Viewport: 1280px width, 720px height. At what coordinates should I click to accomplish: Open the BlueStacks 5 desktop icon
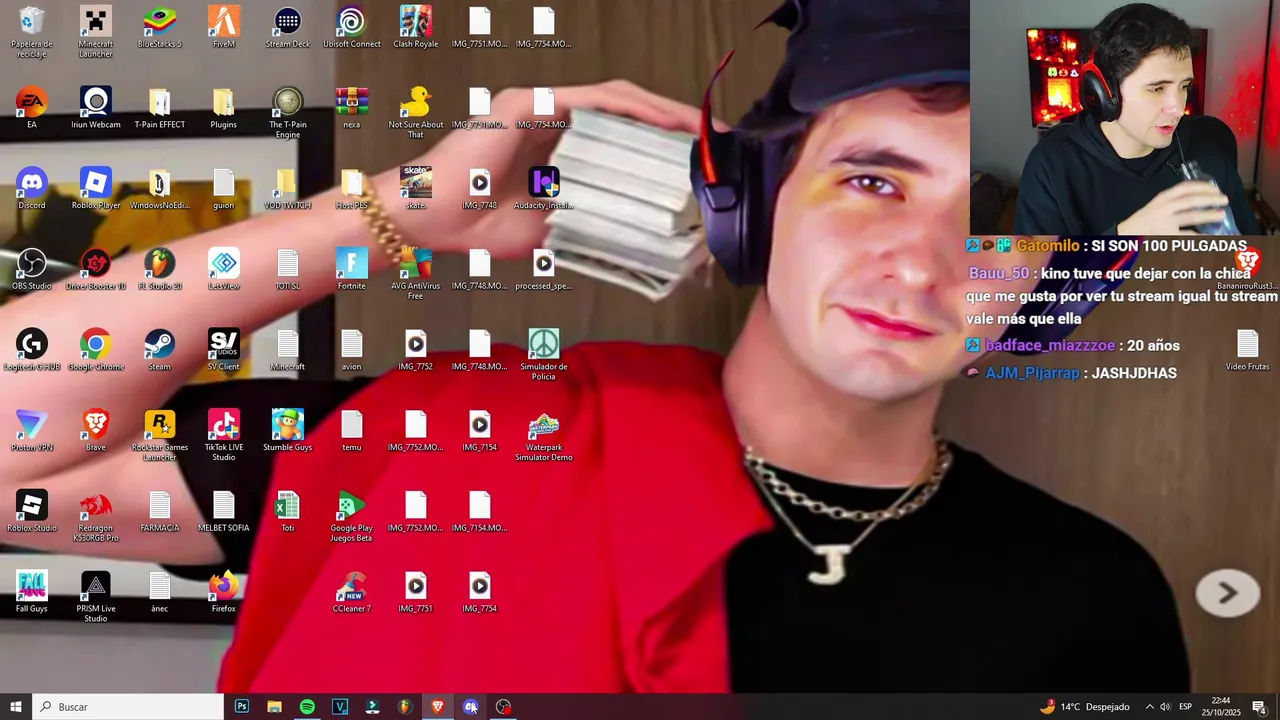tap(160, 28)
